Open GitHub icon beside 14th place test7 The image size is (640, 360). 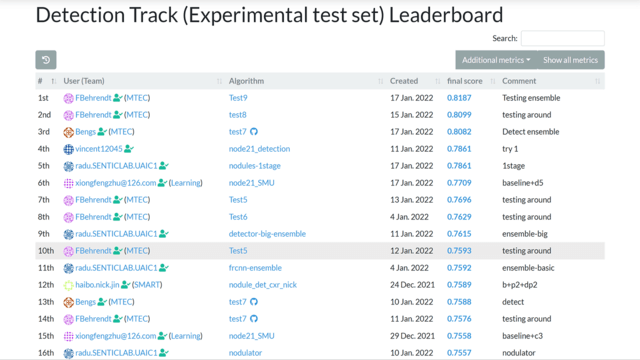tap(254, 319)
